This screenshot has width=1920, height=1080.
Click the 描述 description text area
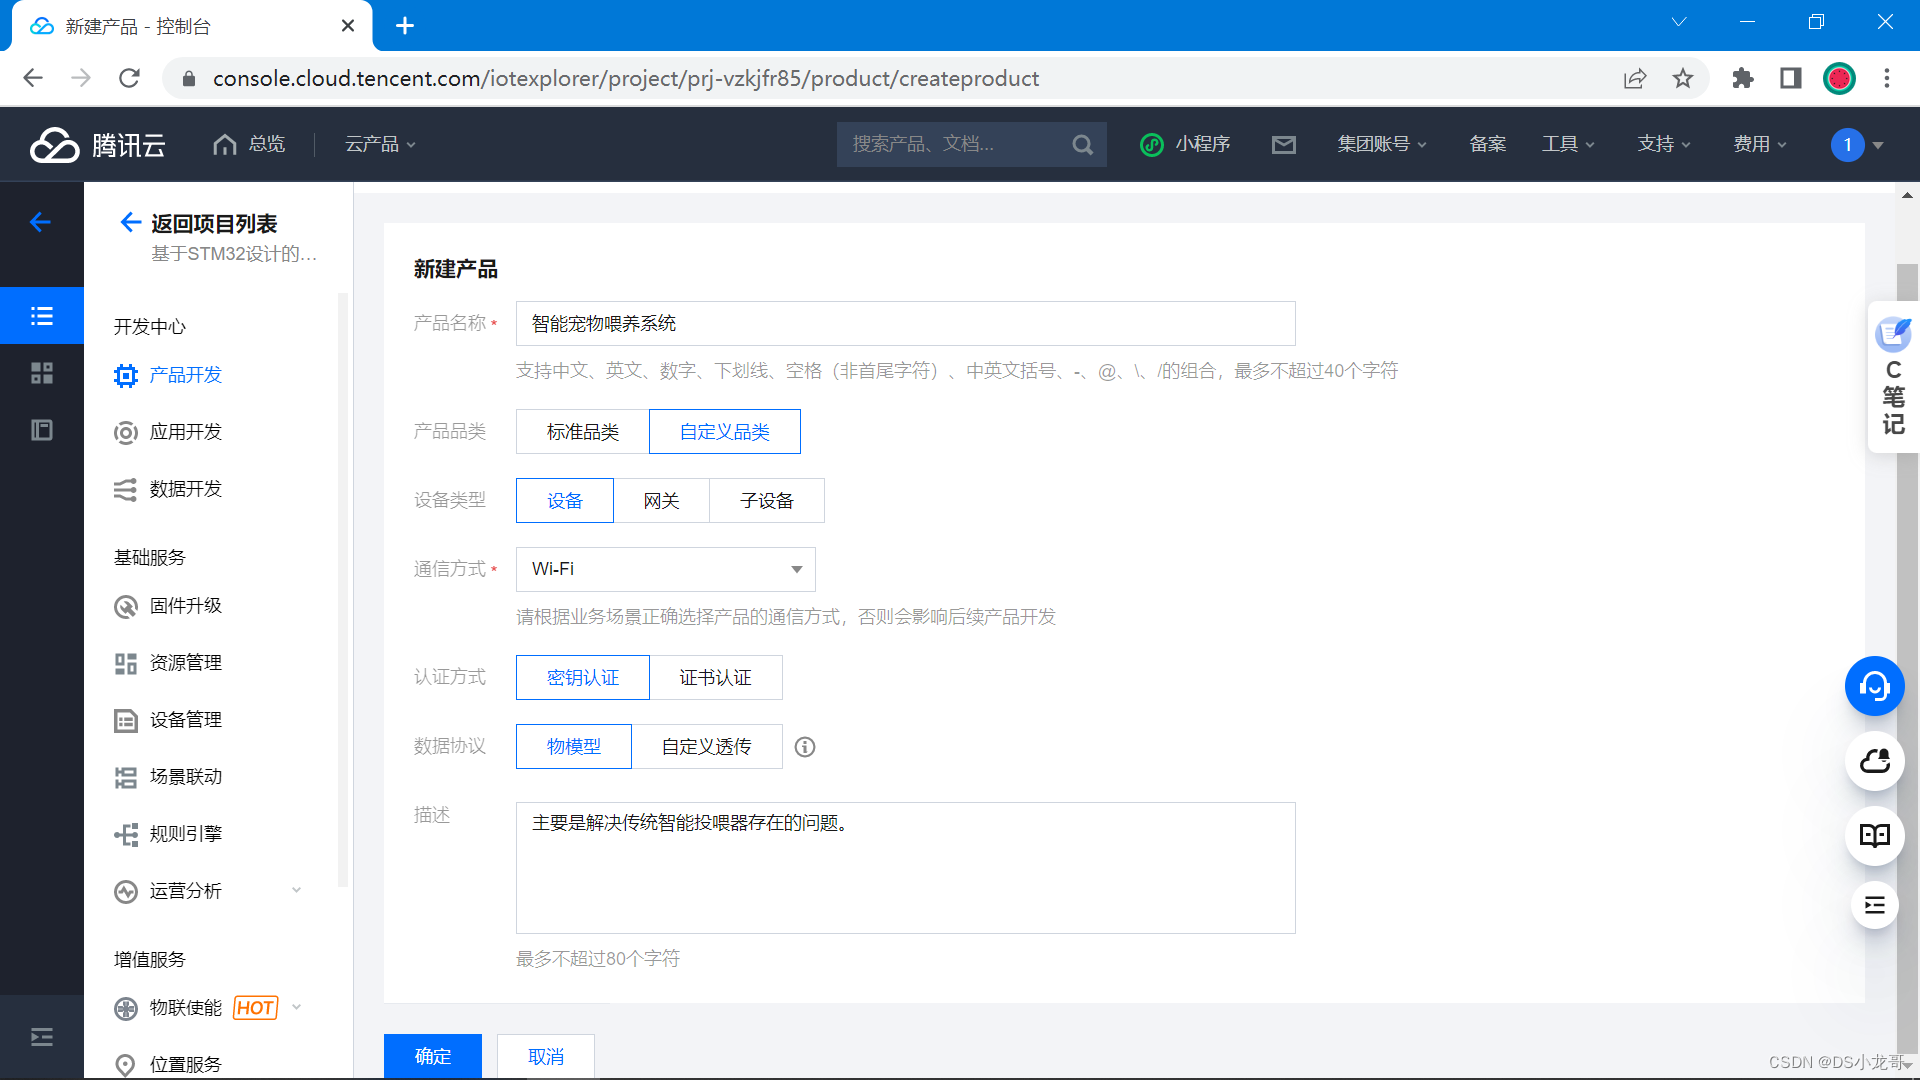tap(906, 868)
